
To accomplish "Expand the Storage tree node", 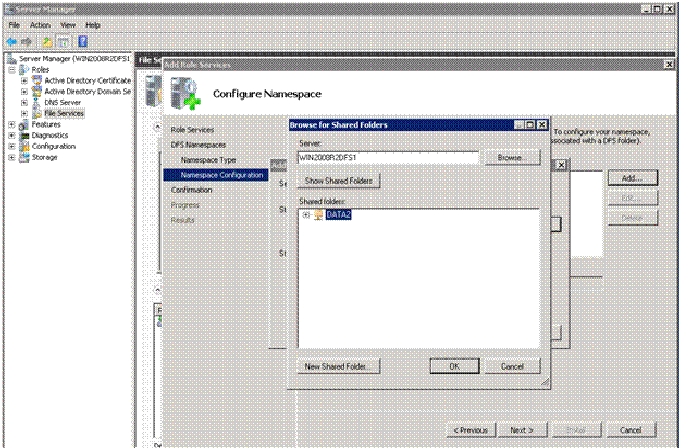I will pos(12,157).
